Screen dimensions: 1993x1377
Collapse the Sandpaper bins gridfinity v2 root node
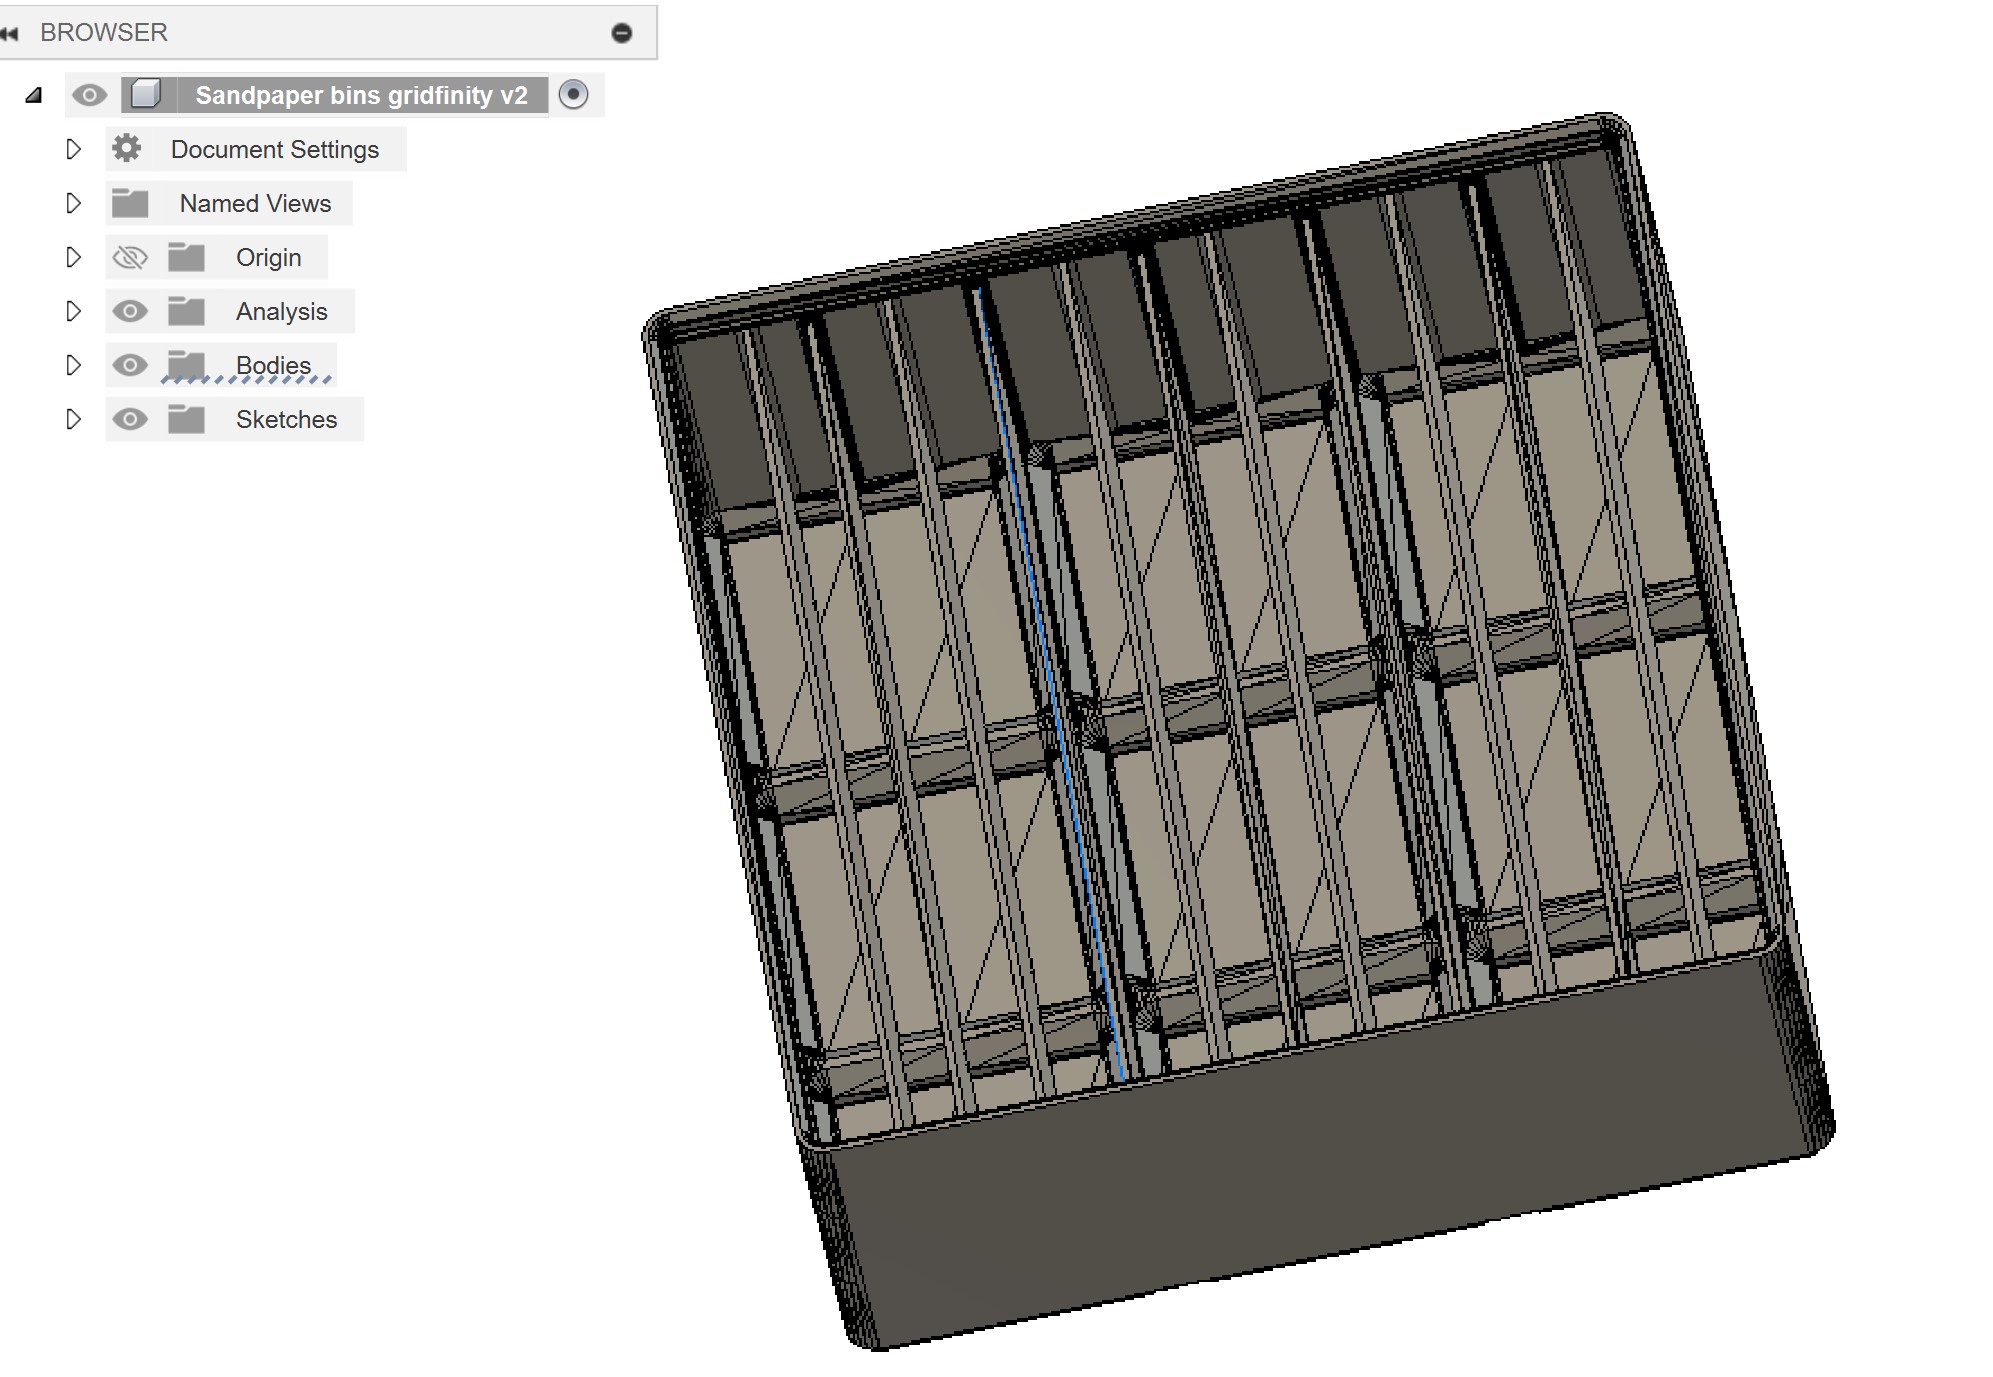34,96
